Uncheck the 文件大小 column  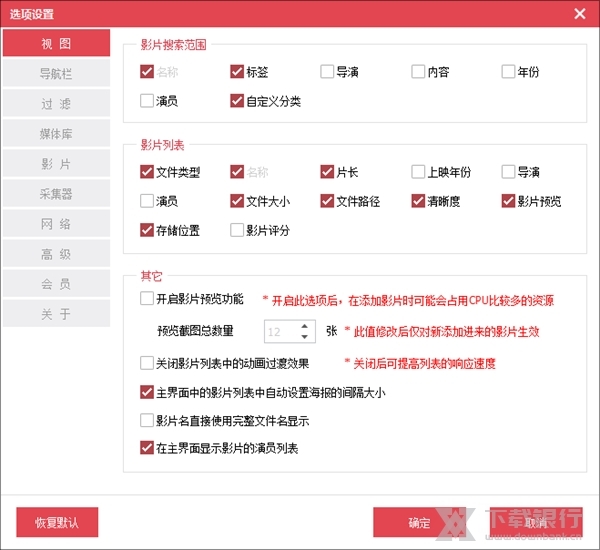237,201
